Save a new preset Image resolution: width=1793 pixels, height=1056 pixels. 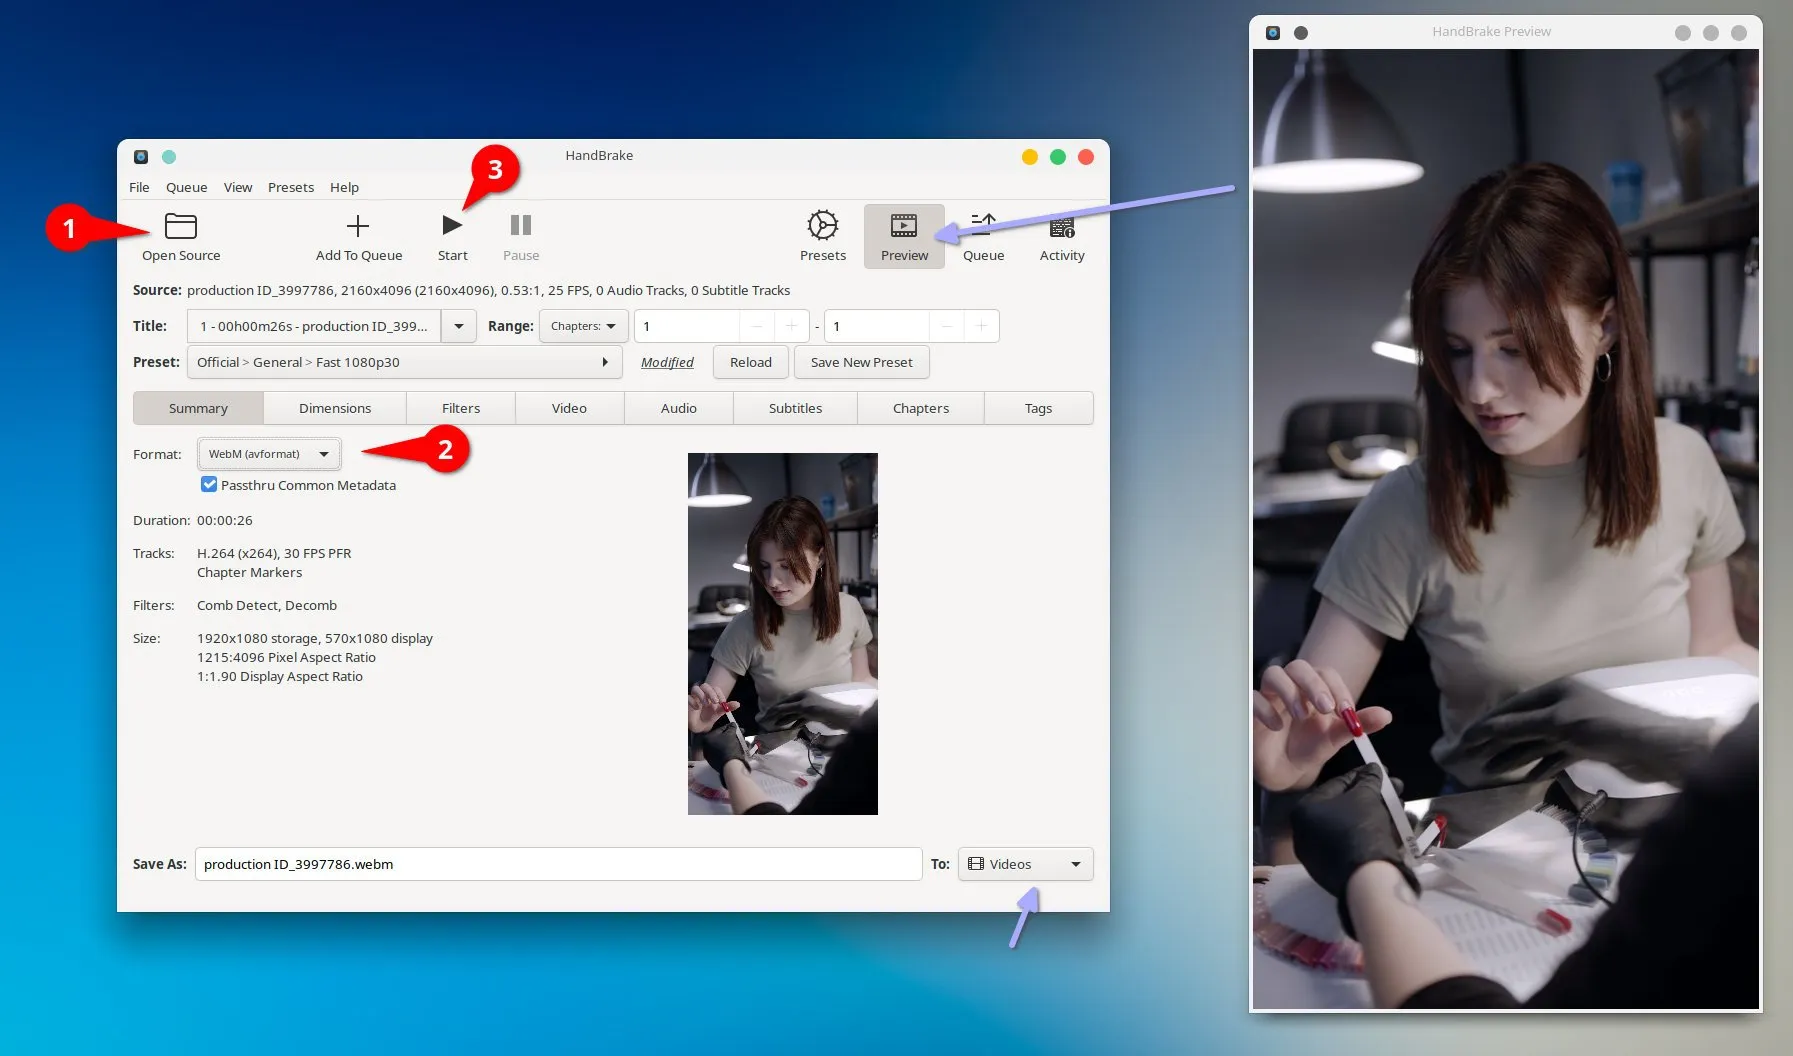[x=861, y=362]
